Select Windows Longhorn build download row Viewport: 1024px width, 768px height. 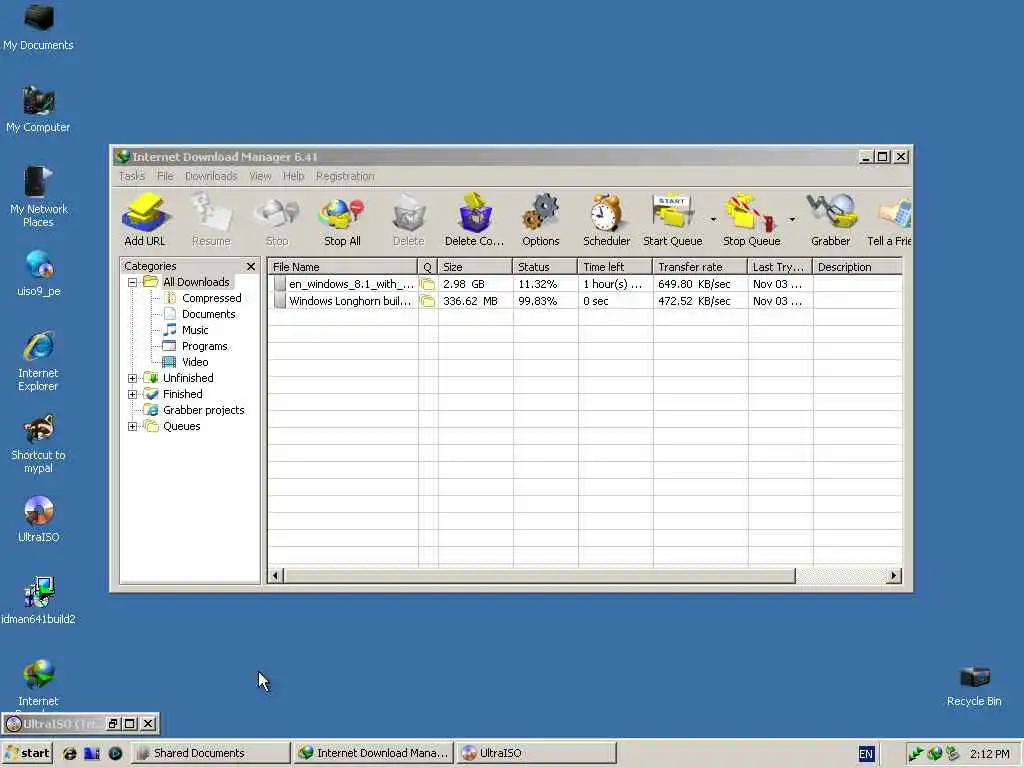click(585, 301)
